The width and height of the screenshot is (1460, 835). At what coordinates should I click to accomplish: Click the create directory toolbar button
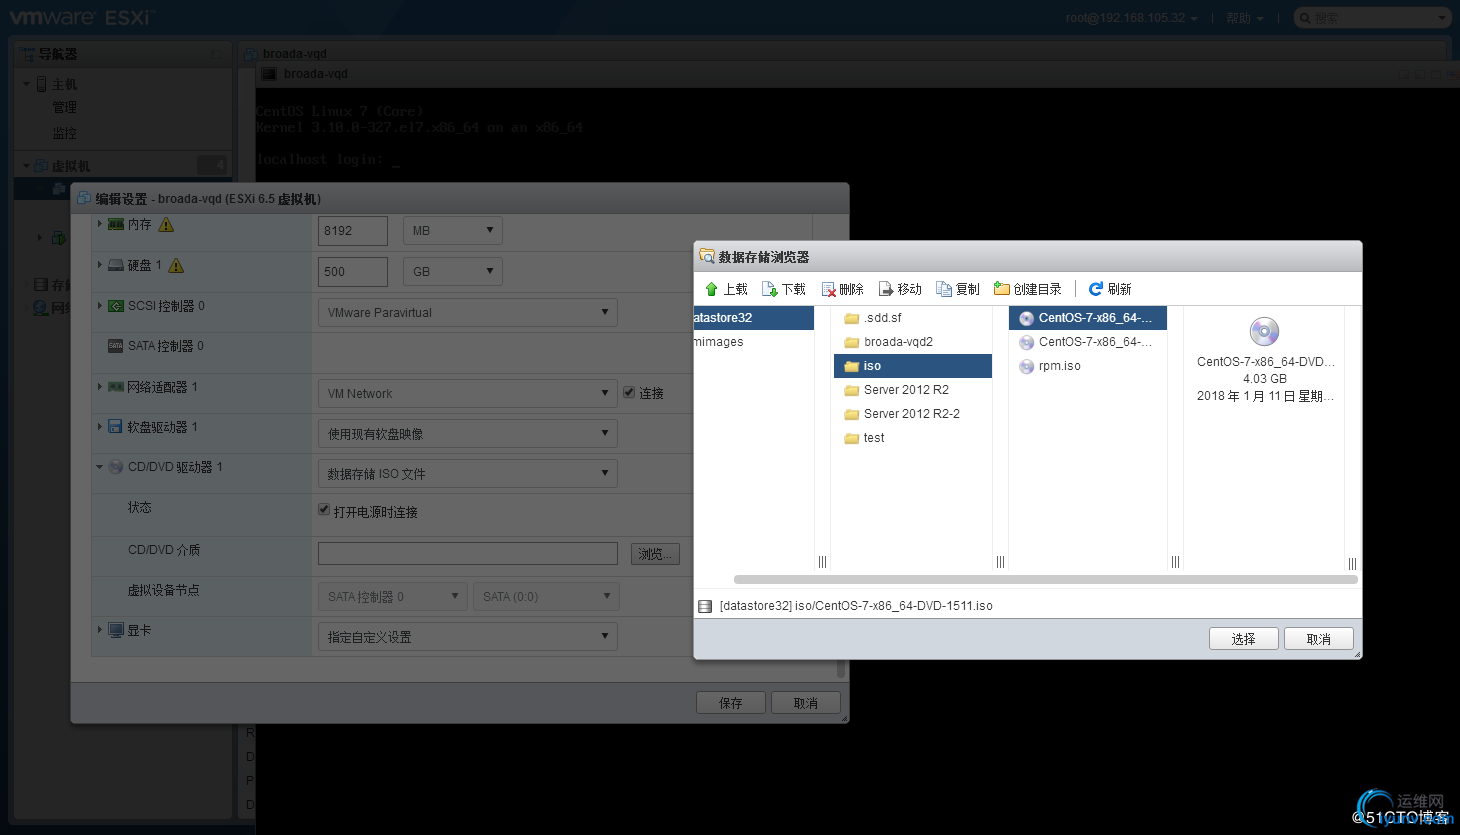(1028, 289)
